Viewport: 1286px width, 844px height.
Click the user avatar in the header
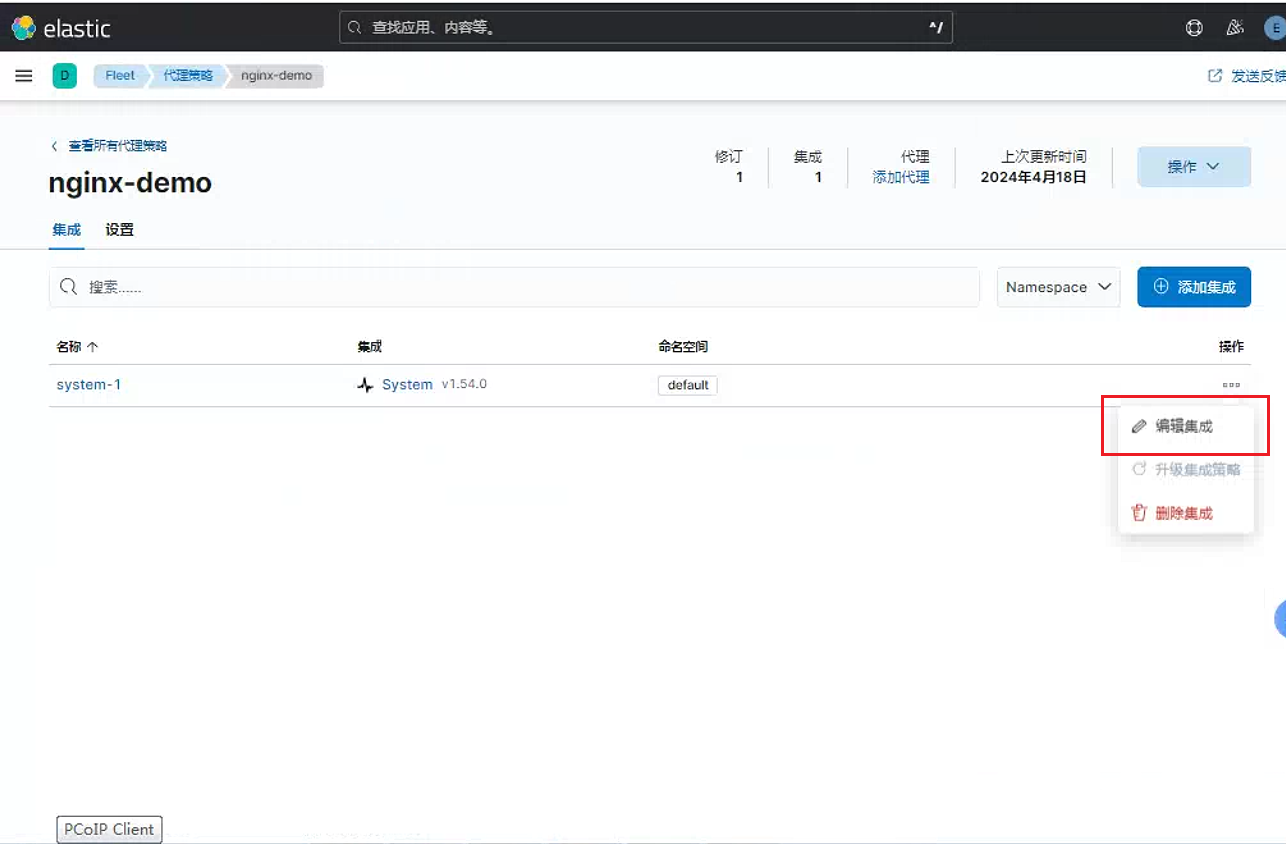tap(1274, 28)
